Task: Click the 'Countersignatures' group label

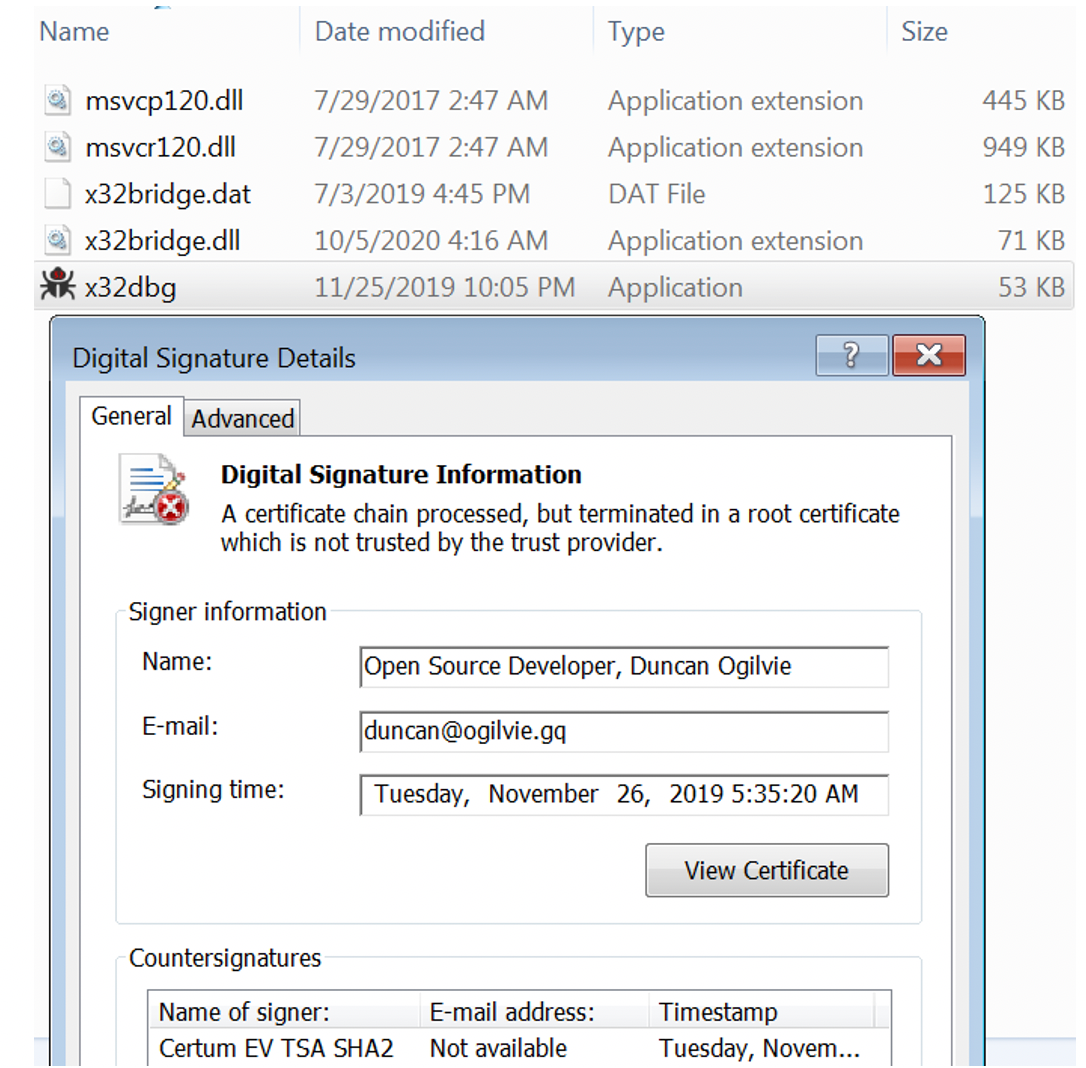Action: (x=225, y=959)
